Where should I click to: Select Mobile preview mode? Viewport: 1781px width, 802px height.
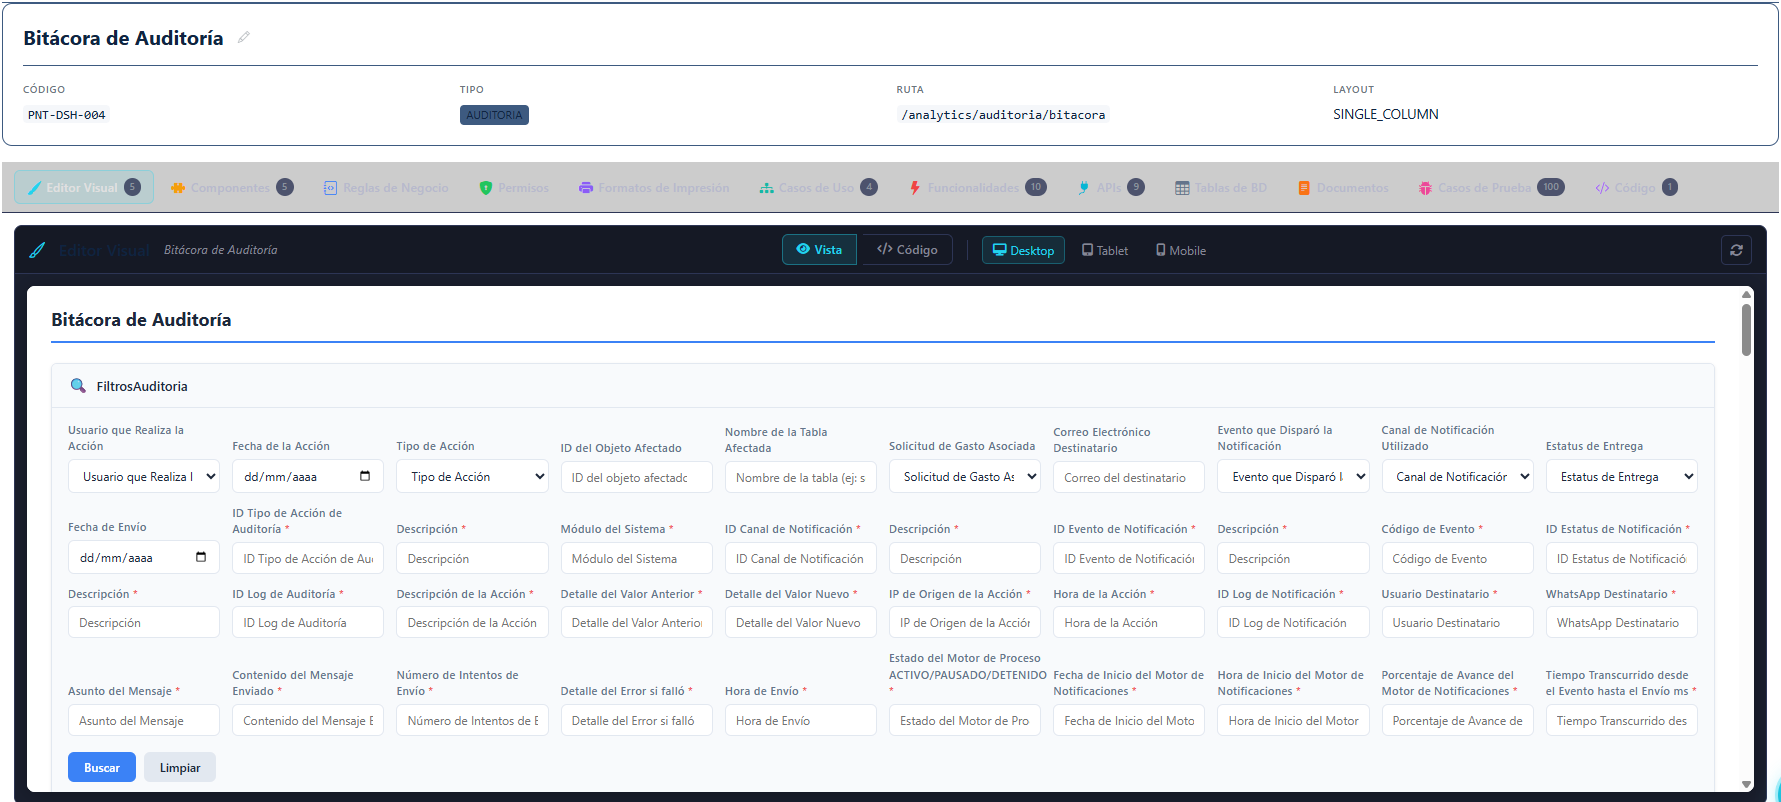[1181, 250]
